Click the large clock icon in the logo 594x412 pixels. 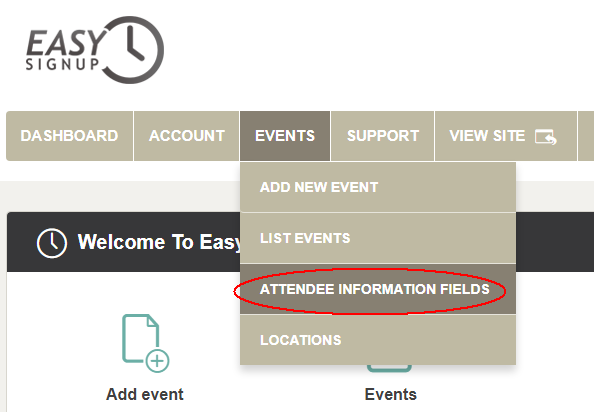[x=132, y=50]
